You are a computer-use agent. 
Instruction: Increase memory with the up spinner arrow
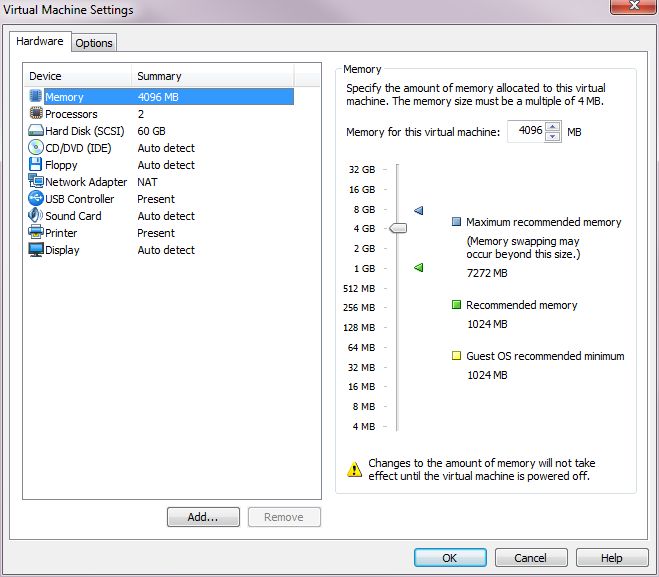(553, 126)
